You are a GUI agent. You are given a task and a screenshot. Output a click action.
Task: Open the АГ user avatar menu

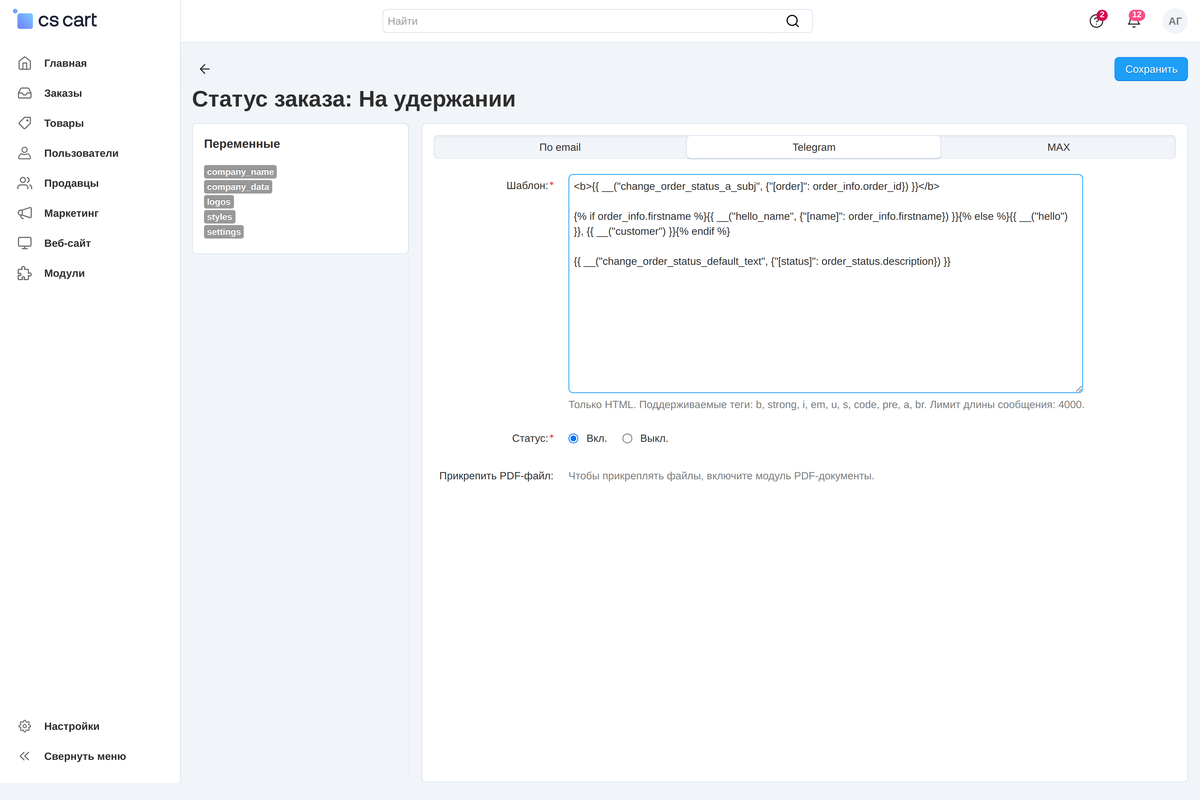pyautogui.click(x=1175, y=21)
